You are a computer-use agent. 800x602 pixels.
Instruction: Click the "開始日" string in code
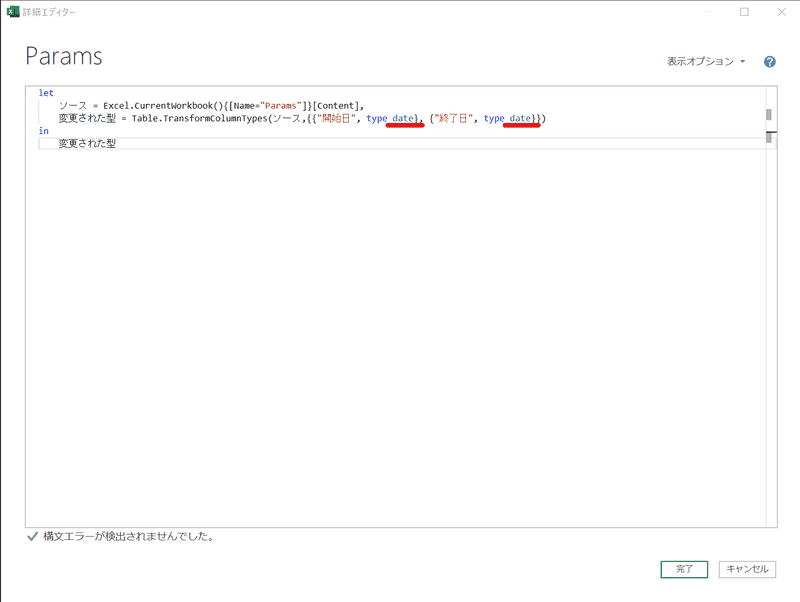coord(337,119)
